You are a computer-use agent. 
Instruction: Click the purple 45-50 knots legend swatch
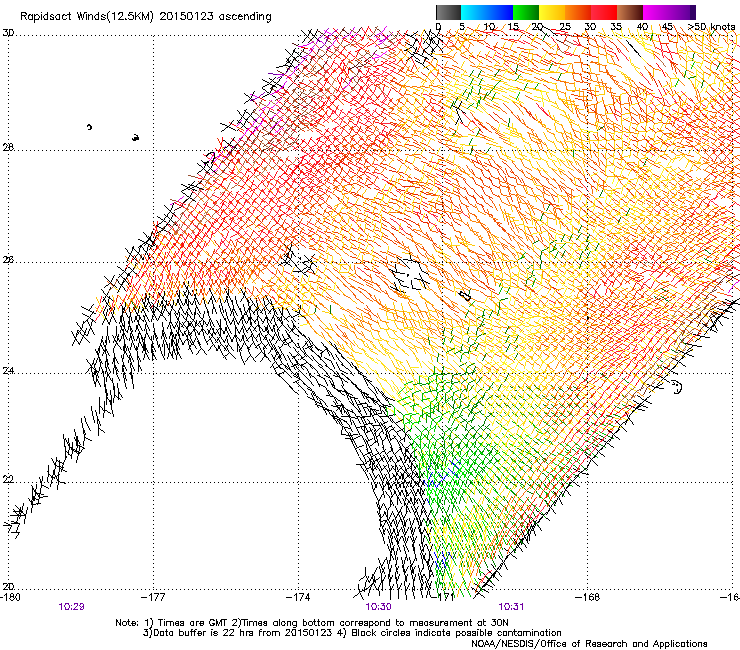tap(682, 12)
